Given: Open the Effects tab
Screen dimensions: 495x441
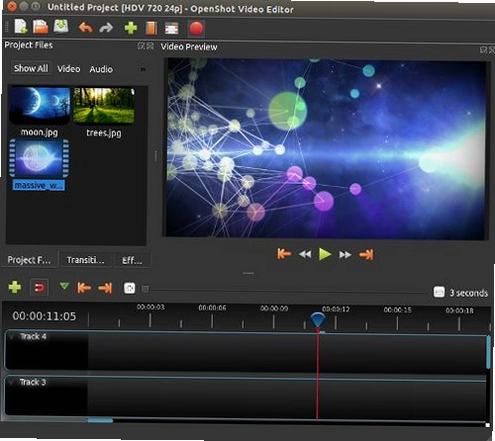Looking at the screenshot, I should tap(132, 260).
